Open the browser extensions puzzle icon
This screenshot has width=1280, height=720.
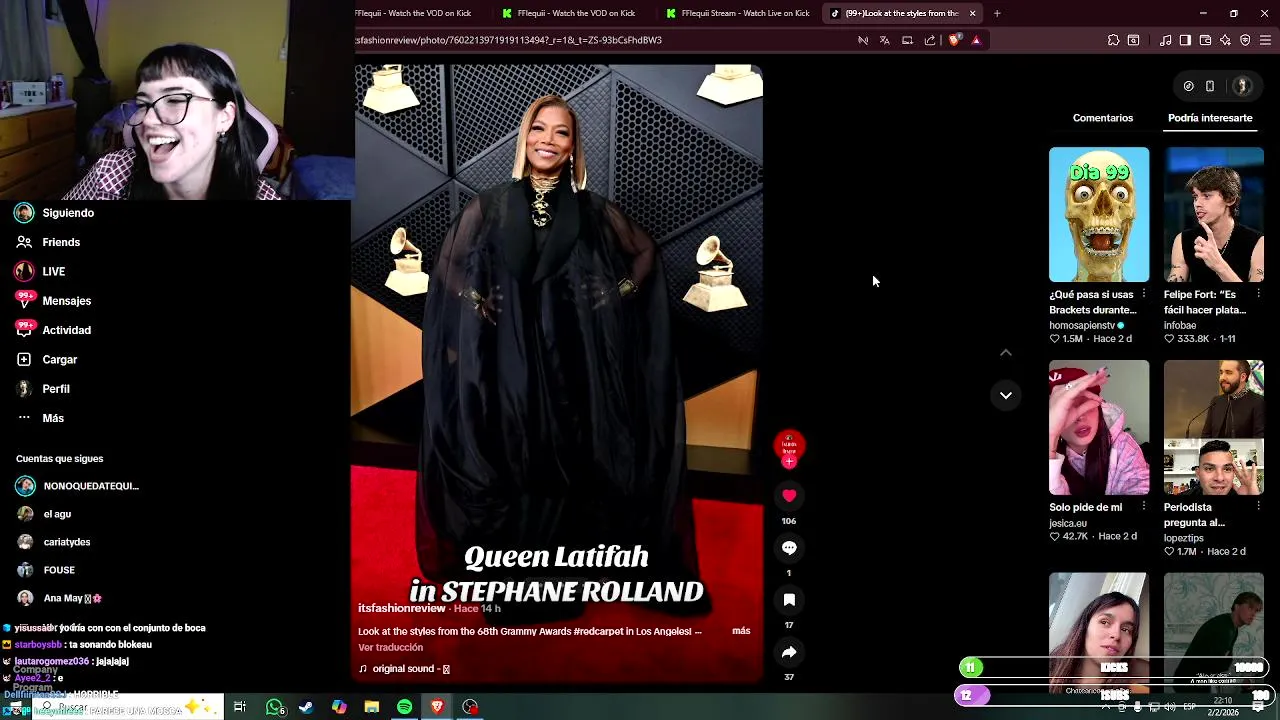1113,40
